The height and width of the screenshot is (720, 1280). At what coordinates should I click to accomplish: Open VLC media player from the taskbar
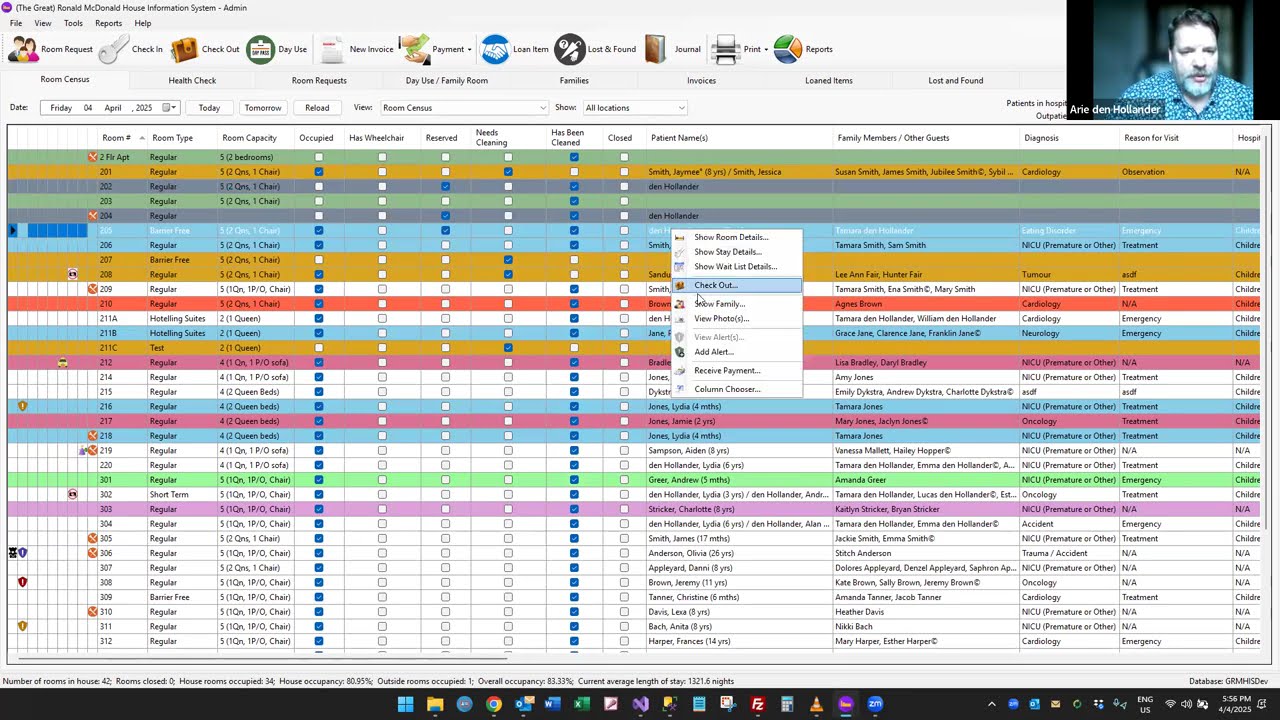pyautogui.click(x=816, y=704)
